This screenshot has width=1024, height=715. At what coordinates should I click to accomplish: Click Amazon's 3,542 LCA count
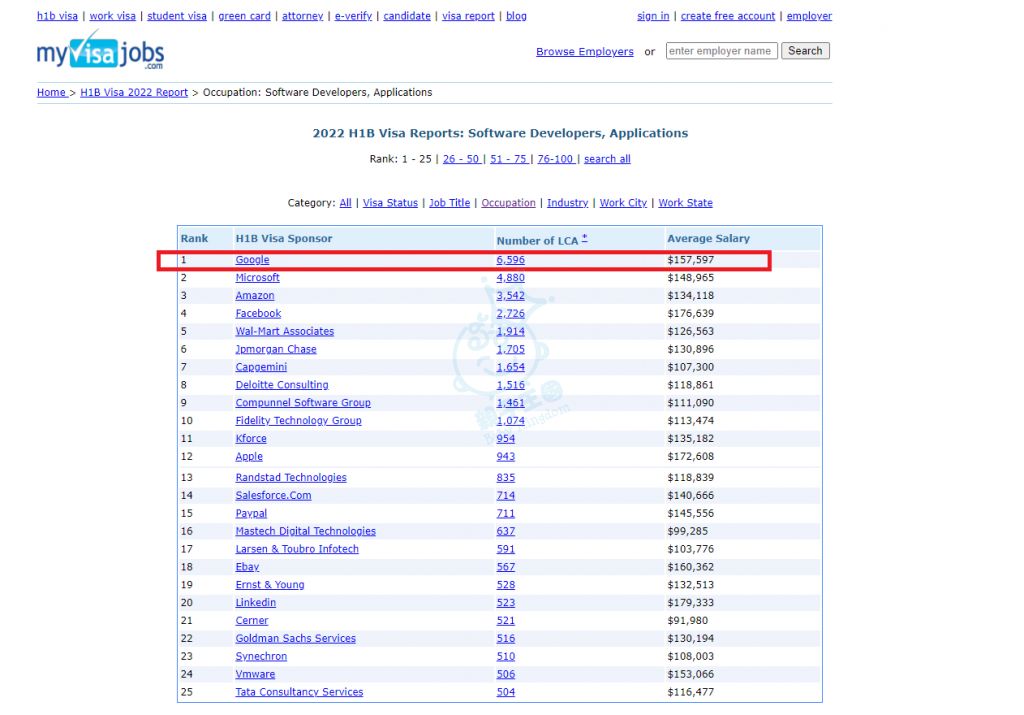click(510, 295)
